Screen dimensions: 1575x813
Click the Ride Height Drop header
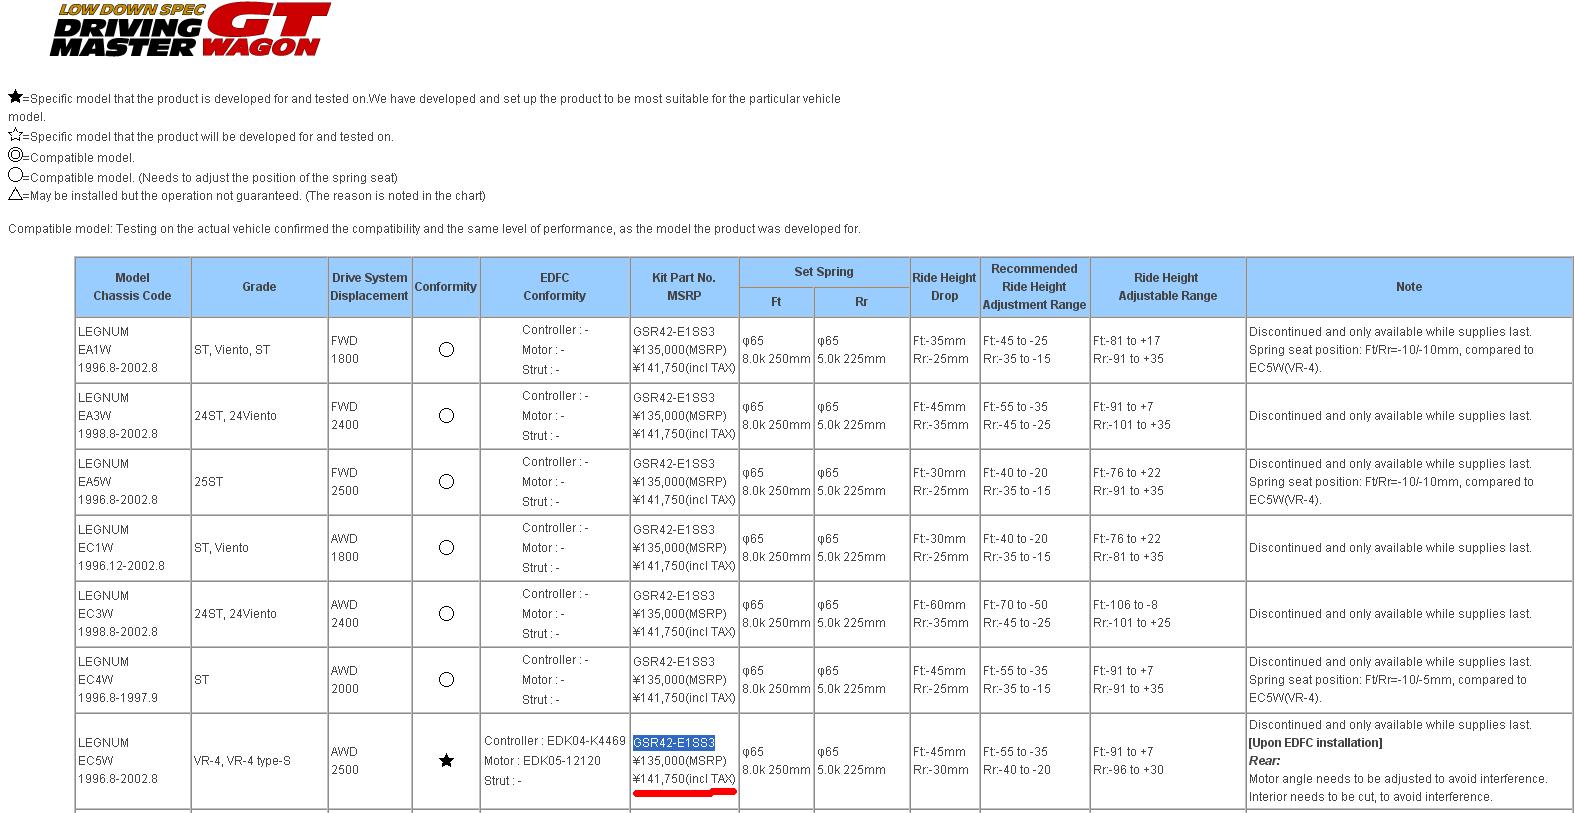(943, 287)
